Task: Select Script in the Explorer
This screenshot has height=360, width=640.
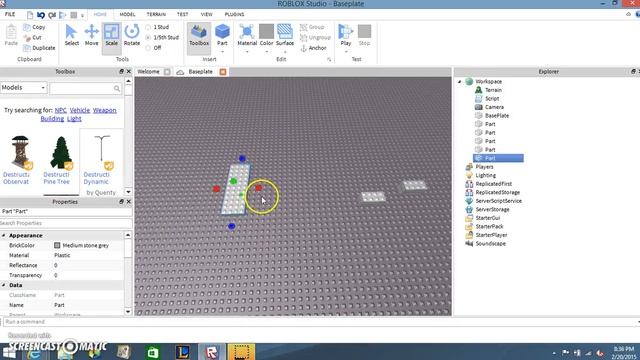Action: (x=492, y=98)
